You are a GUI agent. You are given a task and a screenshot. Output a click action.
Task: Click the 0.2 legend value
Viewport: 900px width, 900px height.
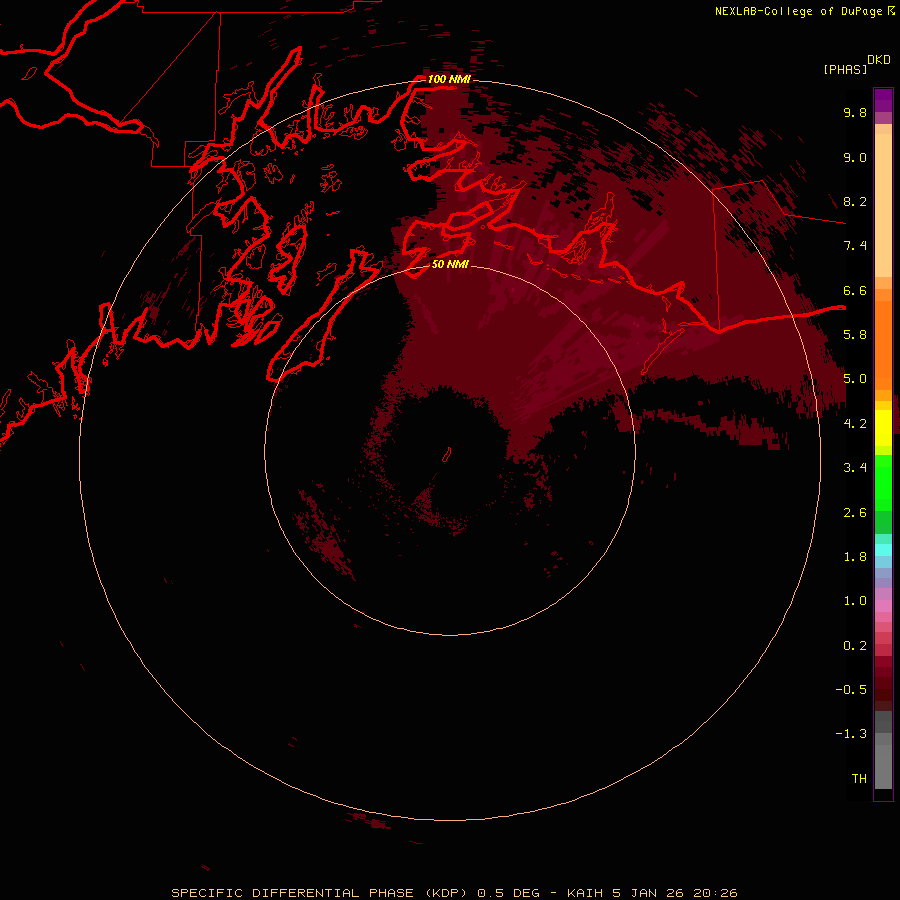pyautogui.click(x=855, y=646)
